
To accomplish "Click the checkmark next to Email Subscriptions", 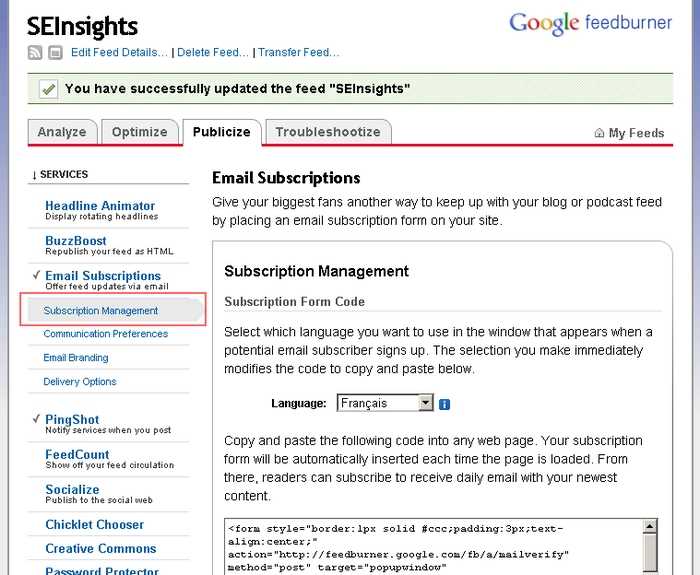I will (x=36, y=275).
